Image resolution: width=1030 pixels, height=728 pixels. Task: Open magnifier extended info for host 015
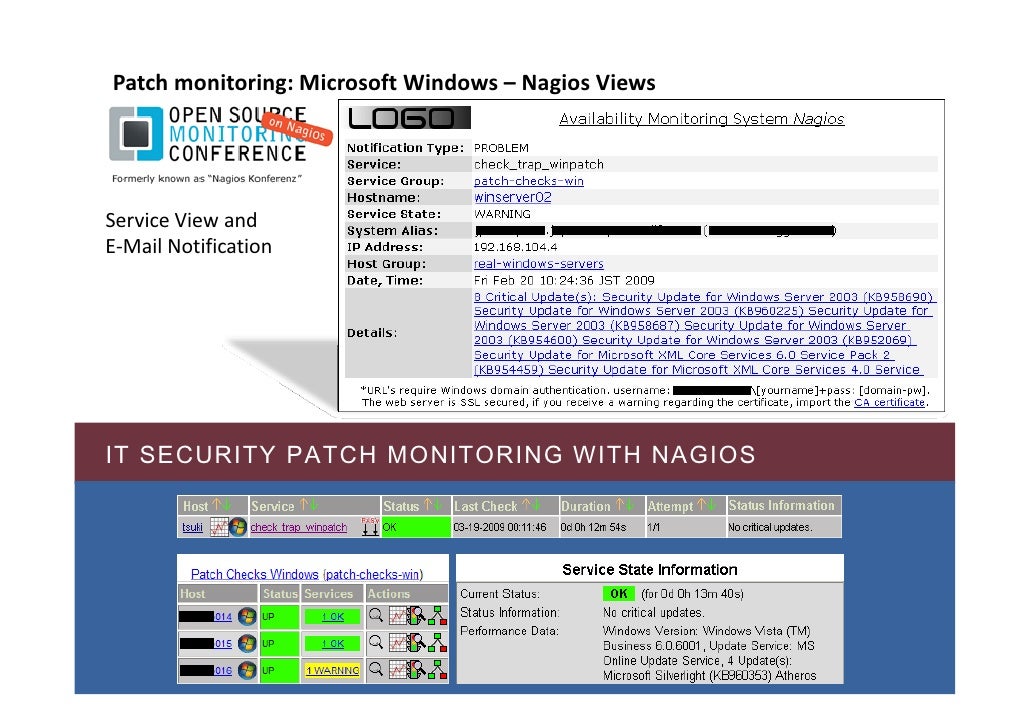tap(376, 643)
